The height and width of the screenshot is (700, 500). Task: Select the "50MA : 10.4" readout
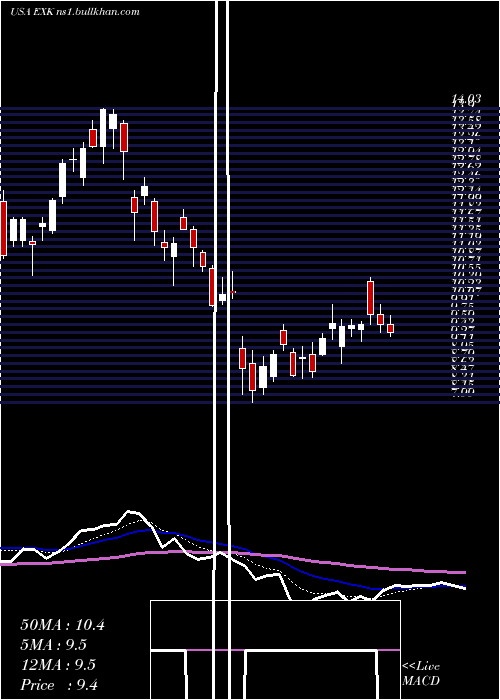pyautogui.click(x=62, y=625)
